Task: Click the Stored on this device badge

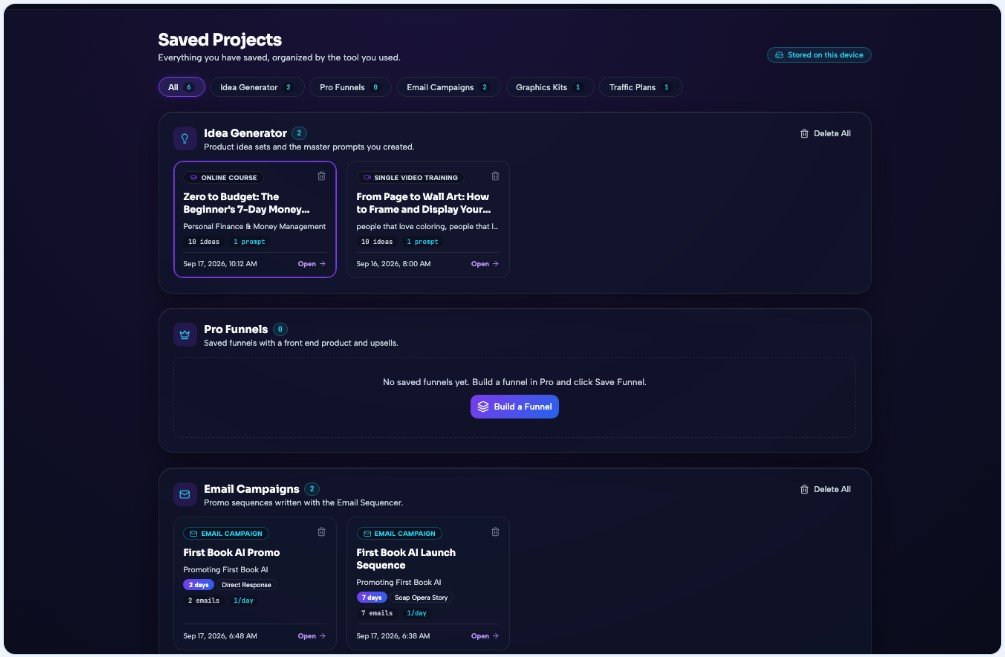Action: coord(819,55)
